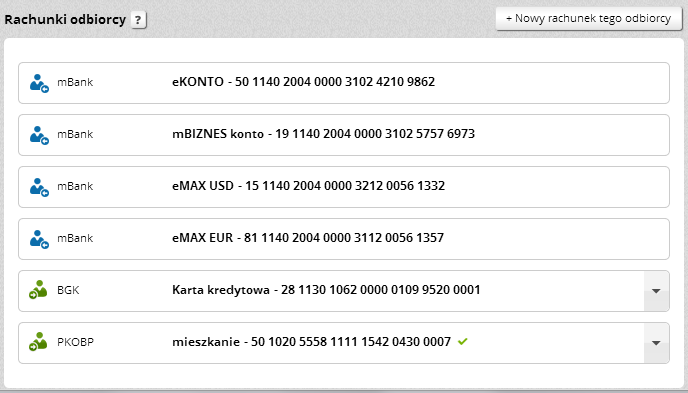Click the BGK bank label
The image size is (688, 393).
(68, 290)
